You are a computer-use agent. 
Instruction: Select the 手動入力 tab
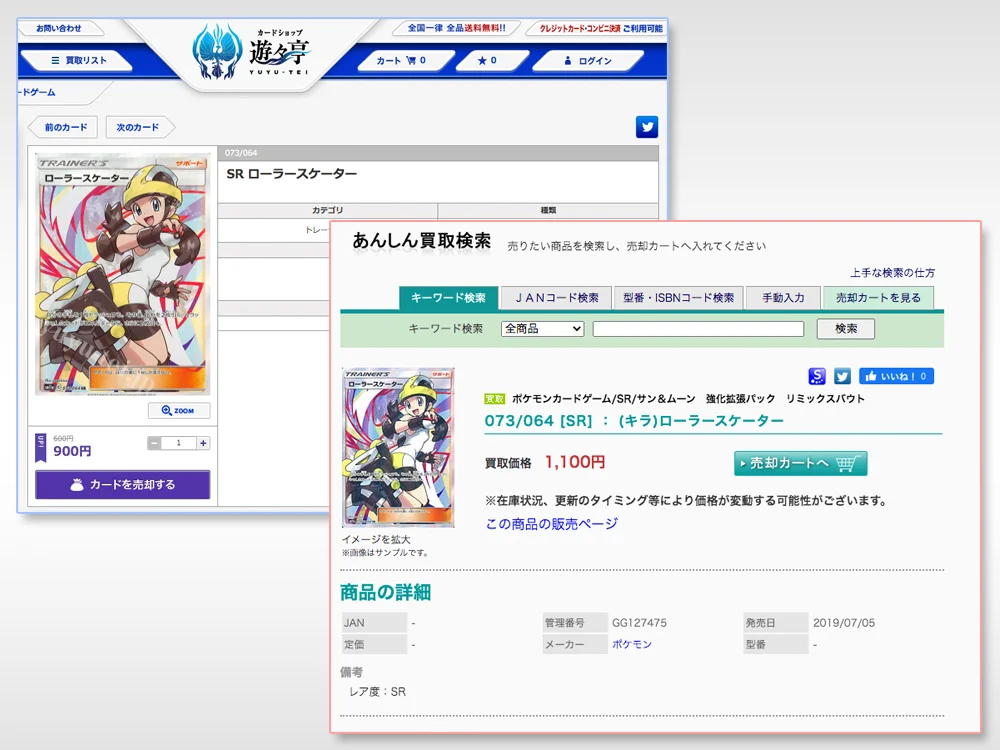pos(783,298)
